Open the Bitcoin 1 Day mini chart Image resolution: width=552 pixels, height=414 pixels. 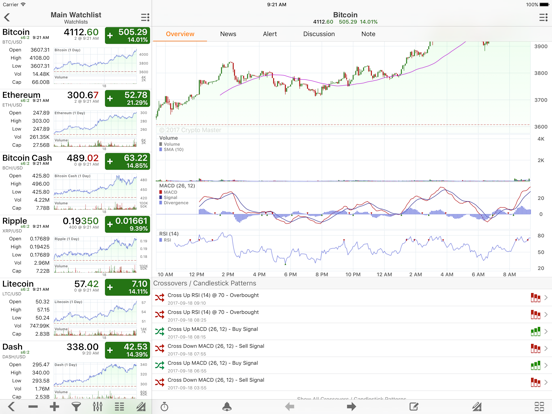tap(101, 66)
